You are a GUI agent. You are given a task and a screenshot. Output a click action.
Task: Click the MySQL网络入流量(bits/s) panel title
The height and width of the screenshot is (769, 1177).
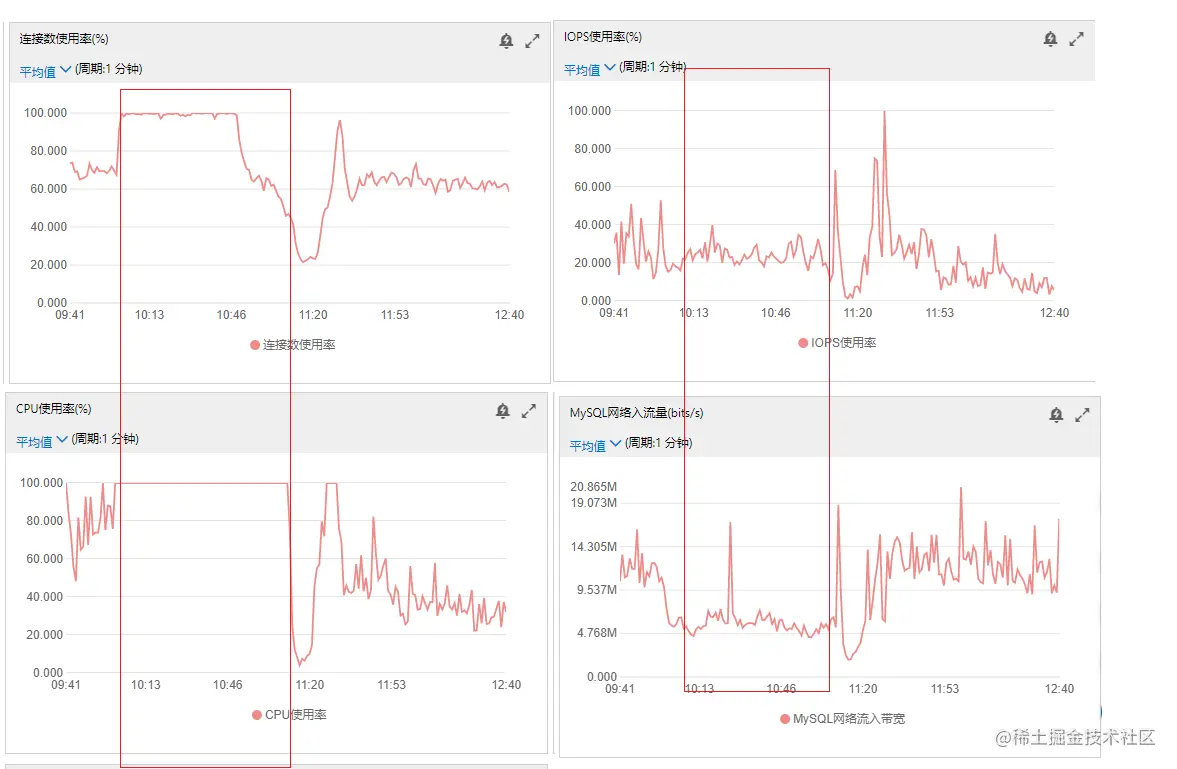click(x=637, y=413)
